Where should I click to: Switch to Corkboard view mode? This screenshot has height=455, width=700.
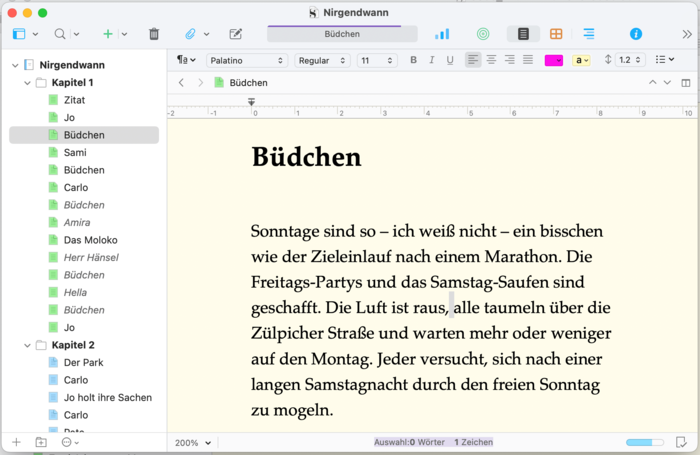click(x=556, y=34)
